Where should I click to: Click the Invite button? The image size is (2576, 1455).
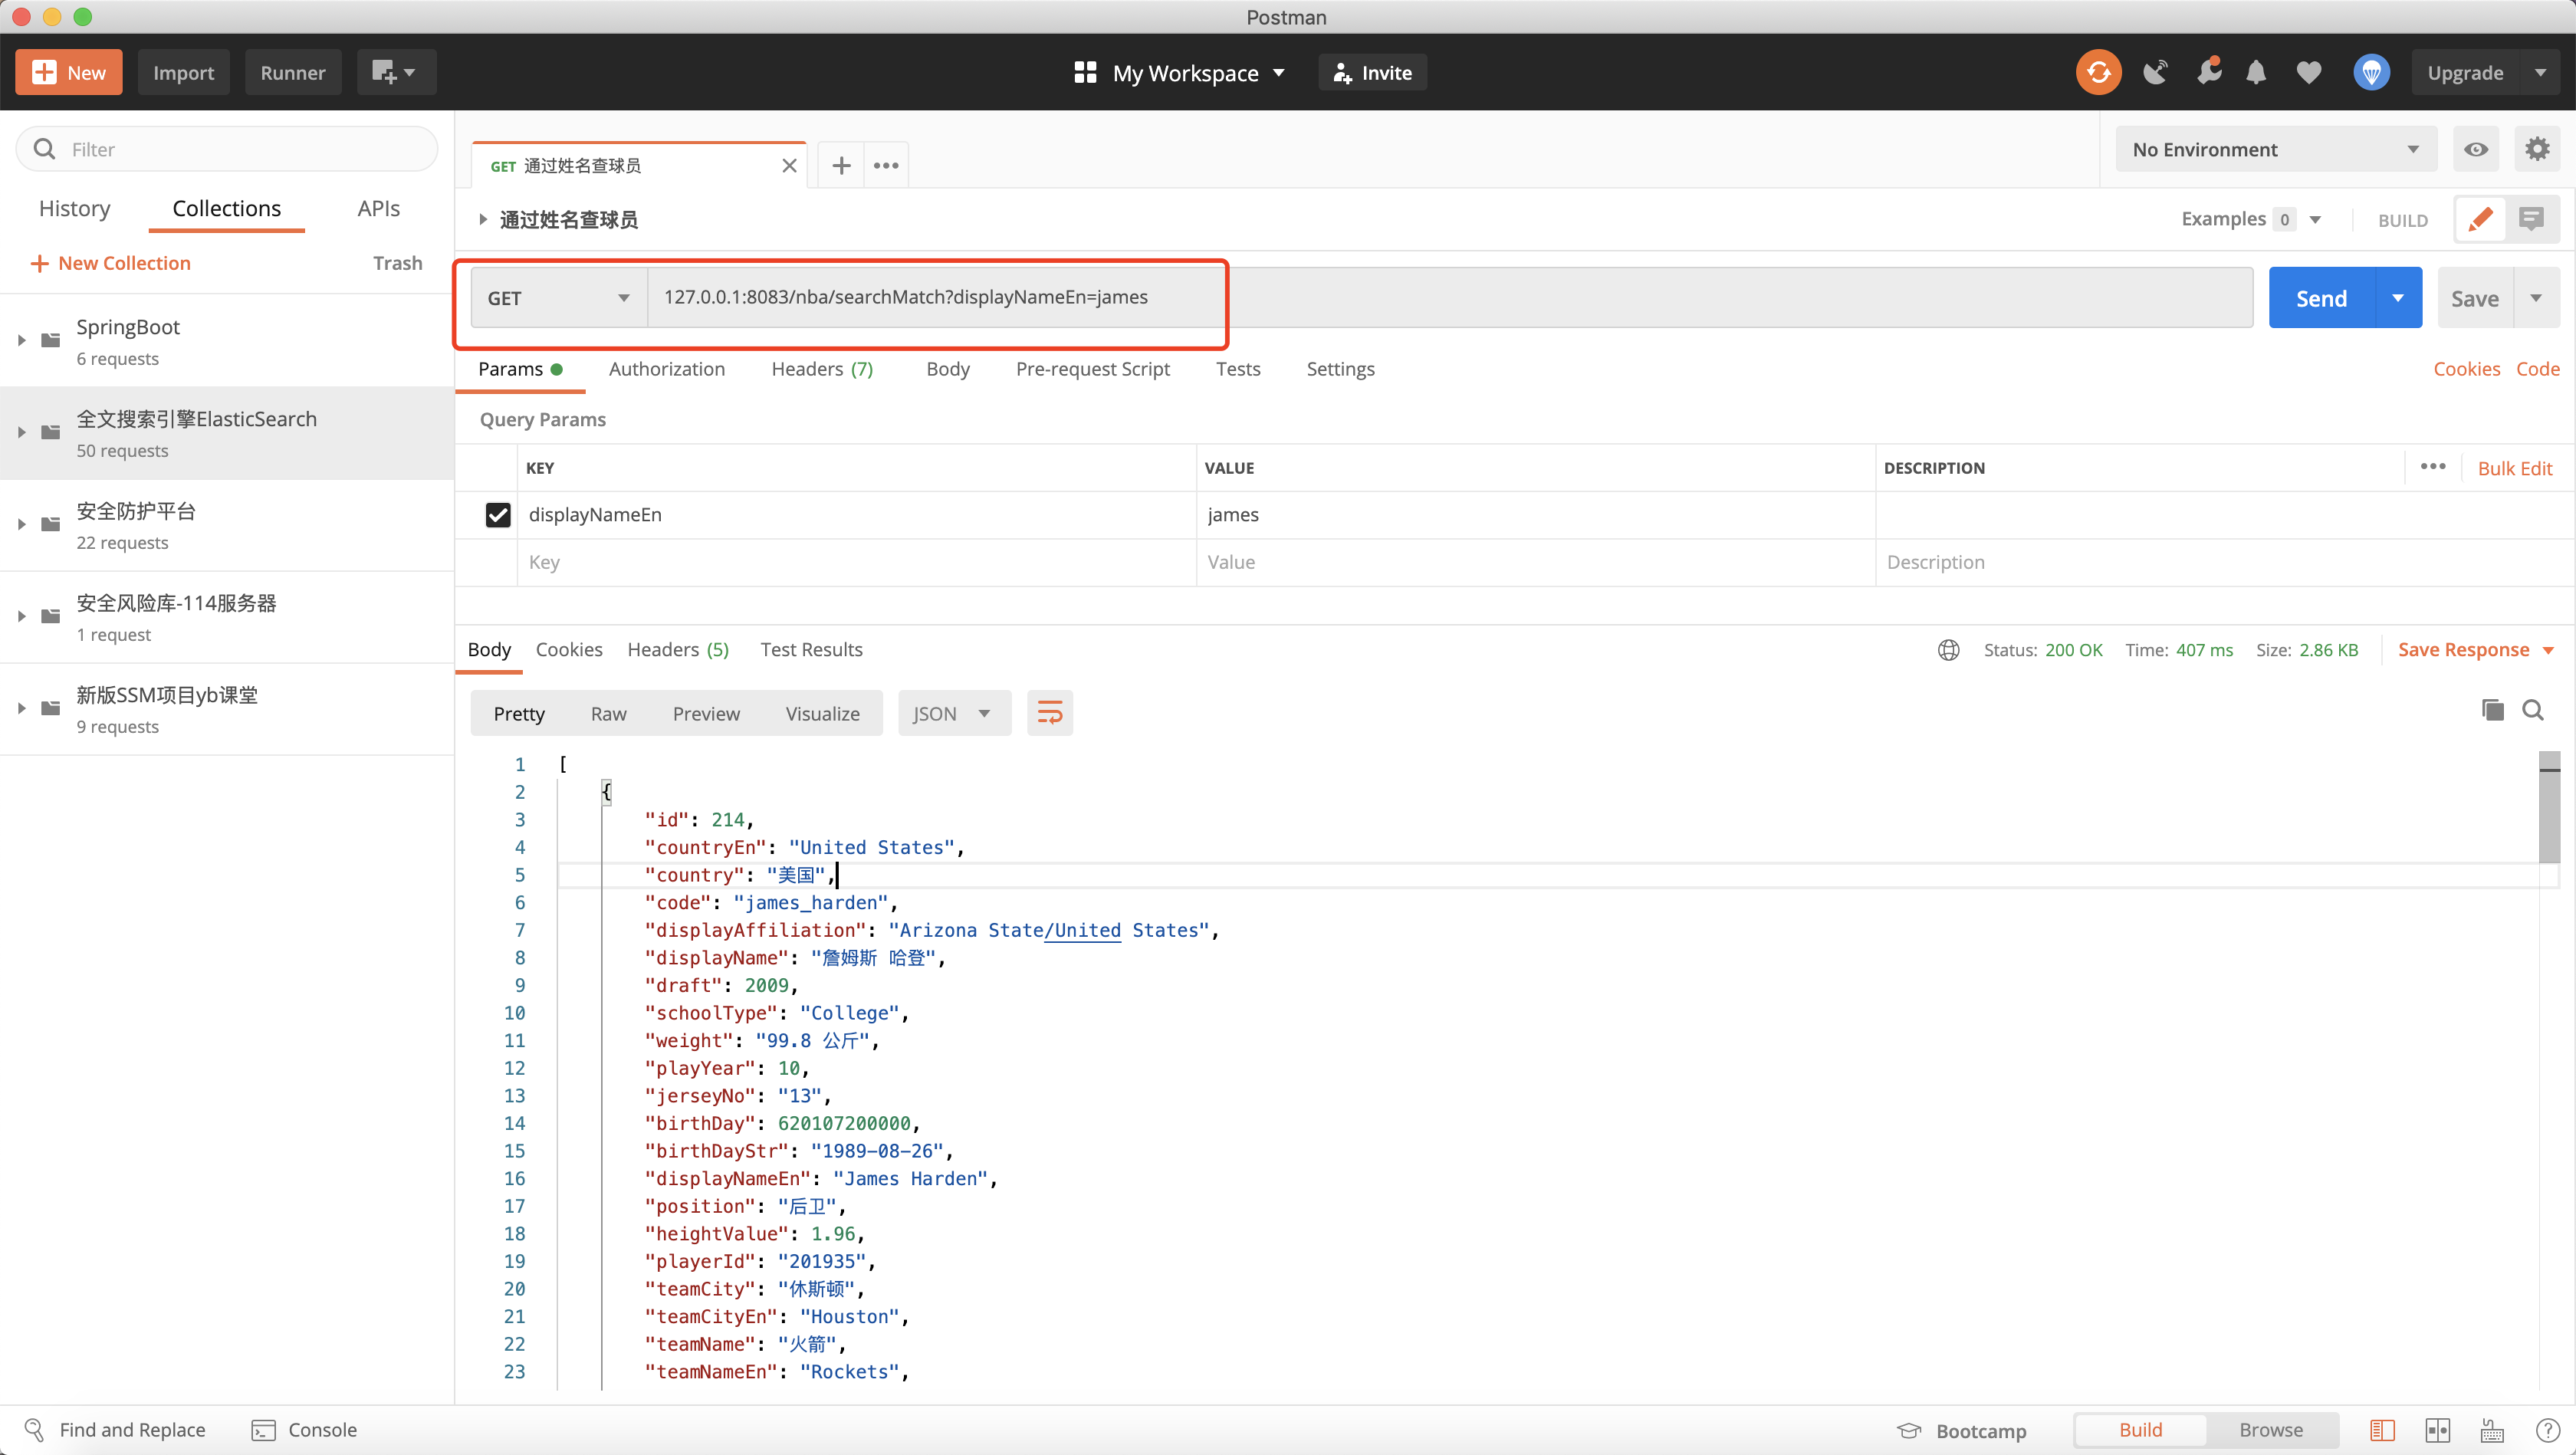1372,72
